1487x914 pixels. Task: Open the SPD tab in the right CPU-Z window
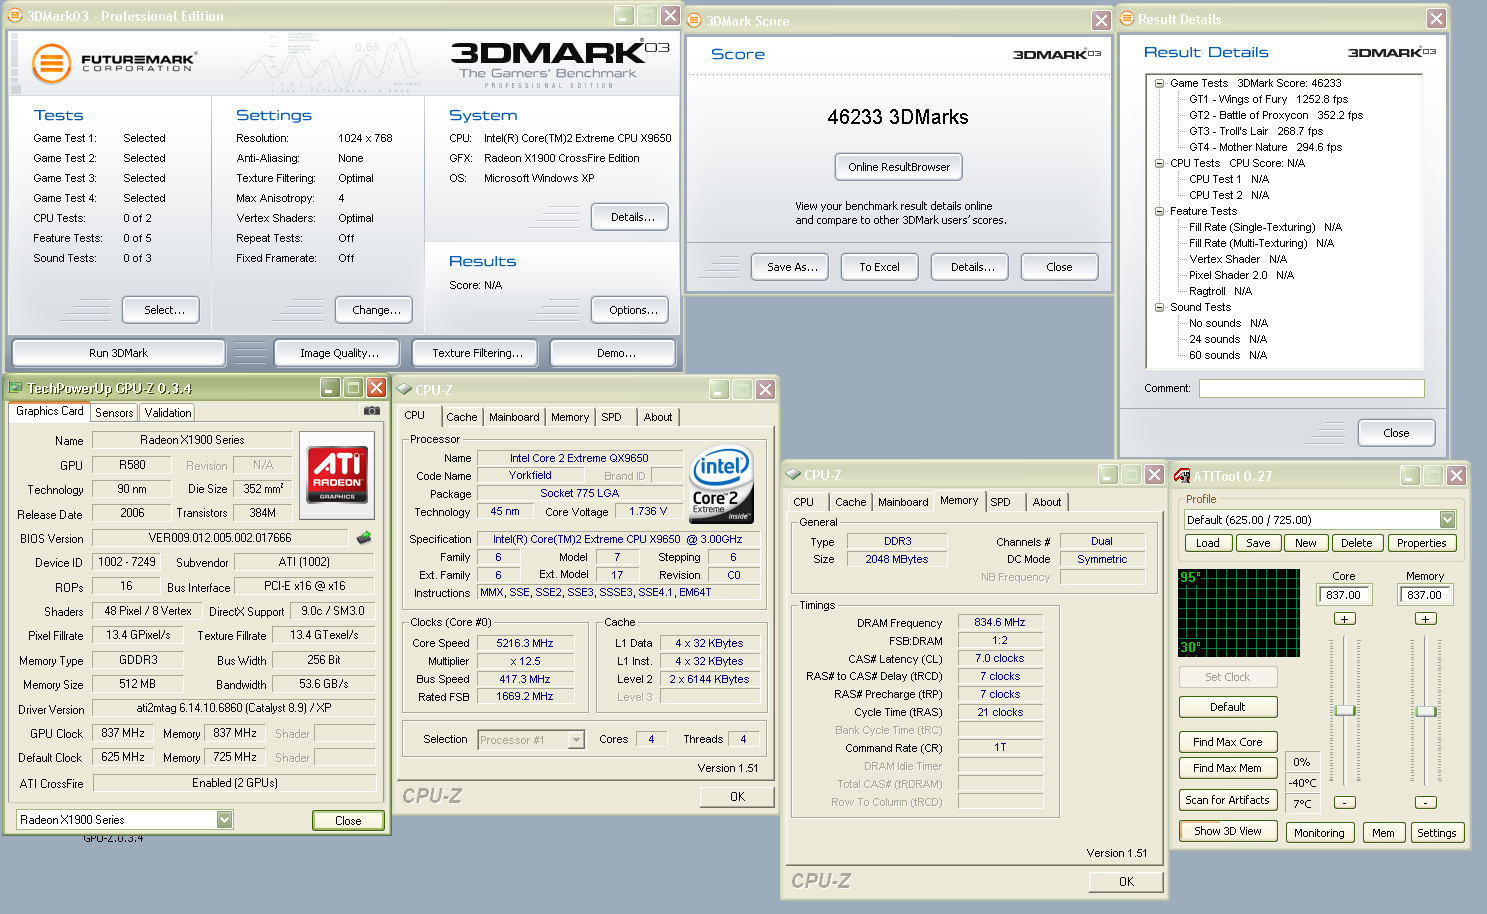[1001, 502]
